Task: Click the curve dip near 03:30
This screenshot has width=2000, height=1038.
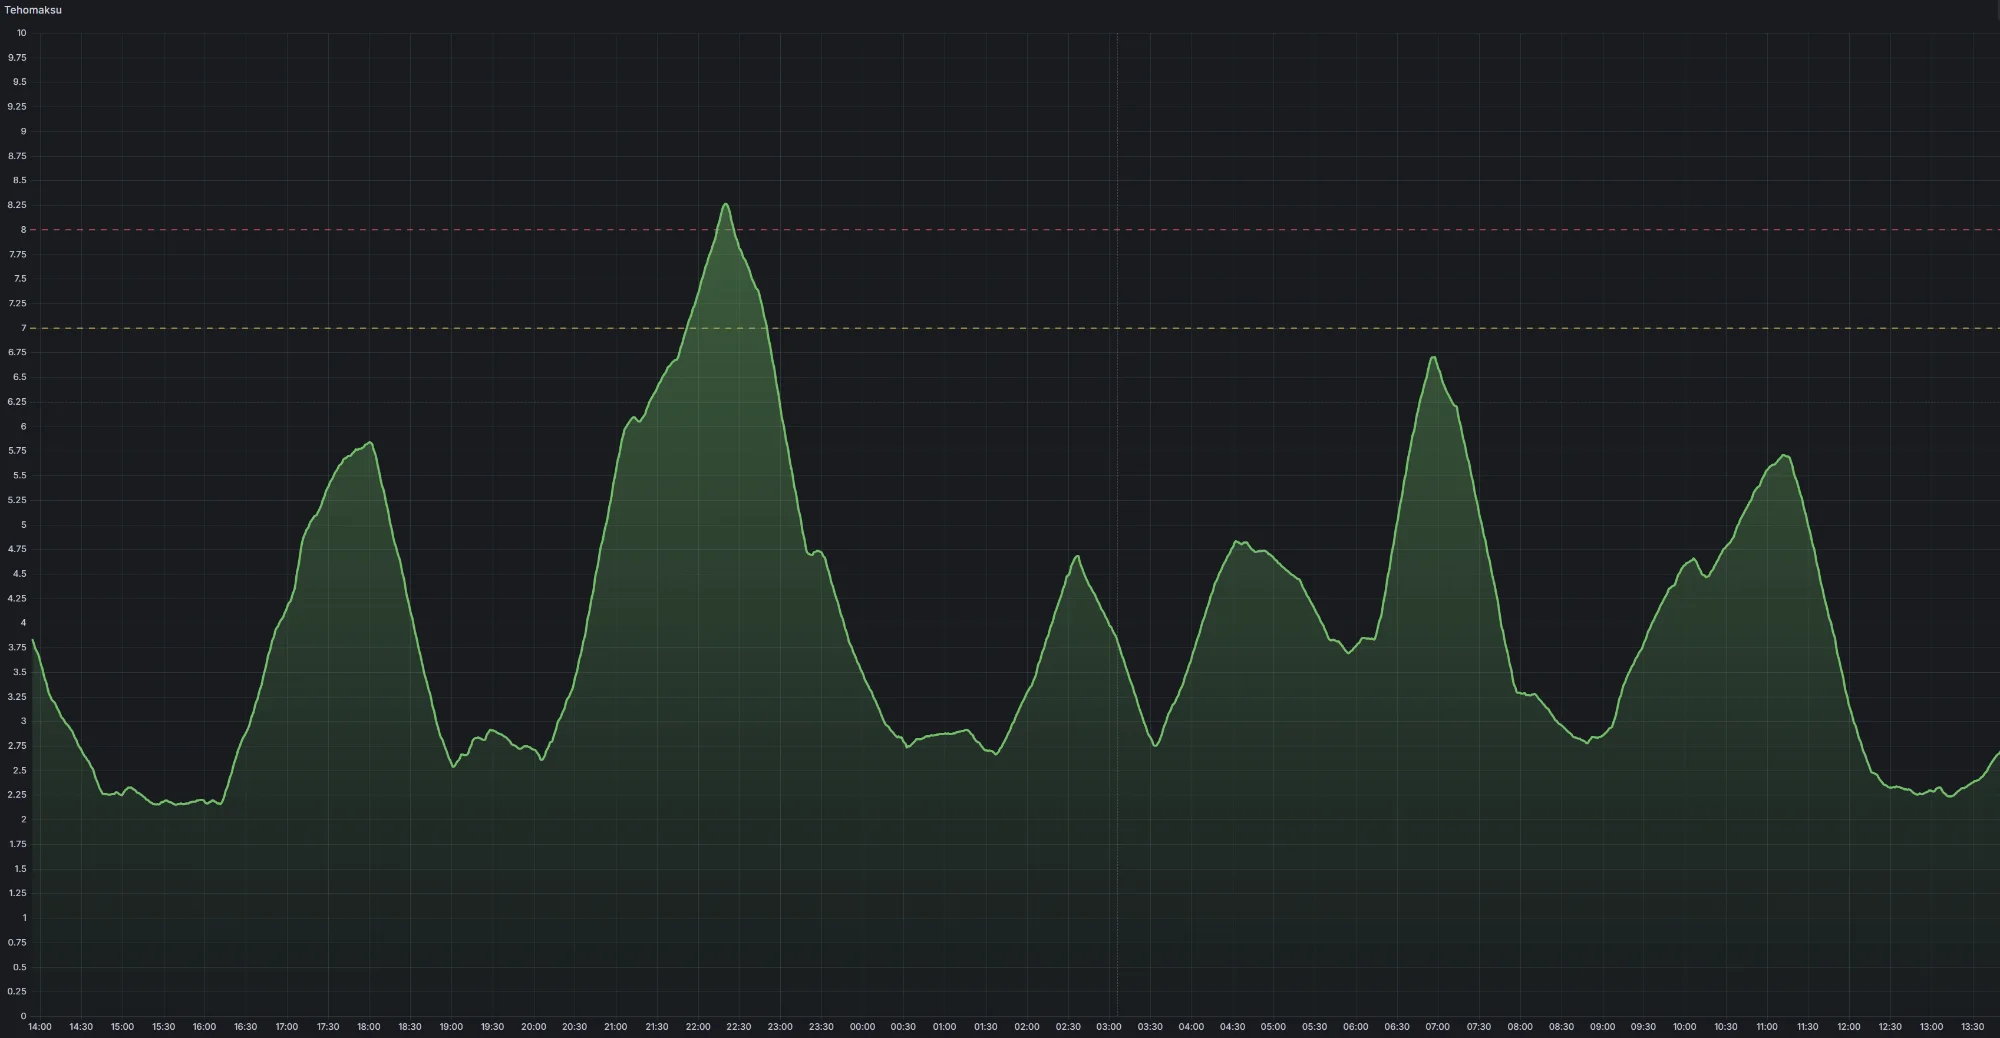Action: [1155, 745]
